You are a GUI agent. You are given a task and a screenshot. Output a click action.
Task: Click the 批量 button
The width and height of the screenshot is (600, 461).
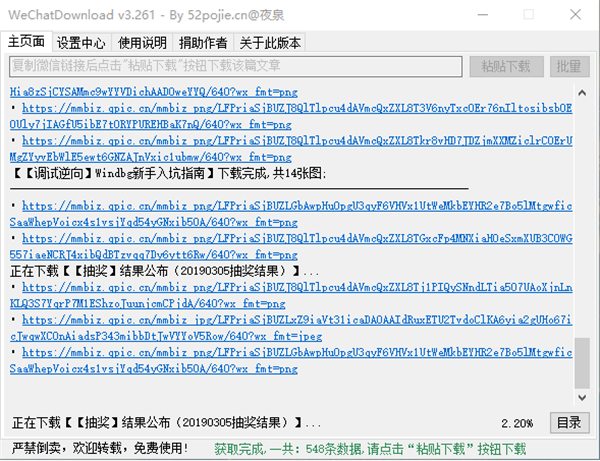(569, 67)
